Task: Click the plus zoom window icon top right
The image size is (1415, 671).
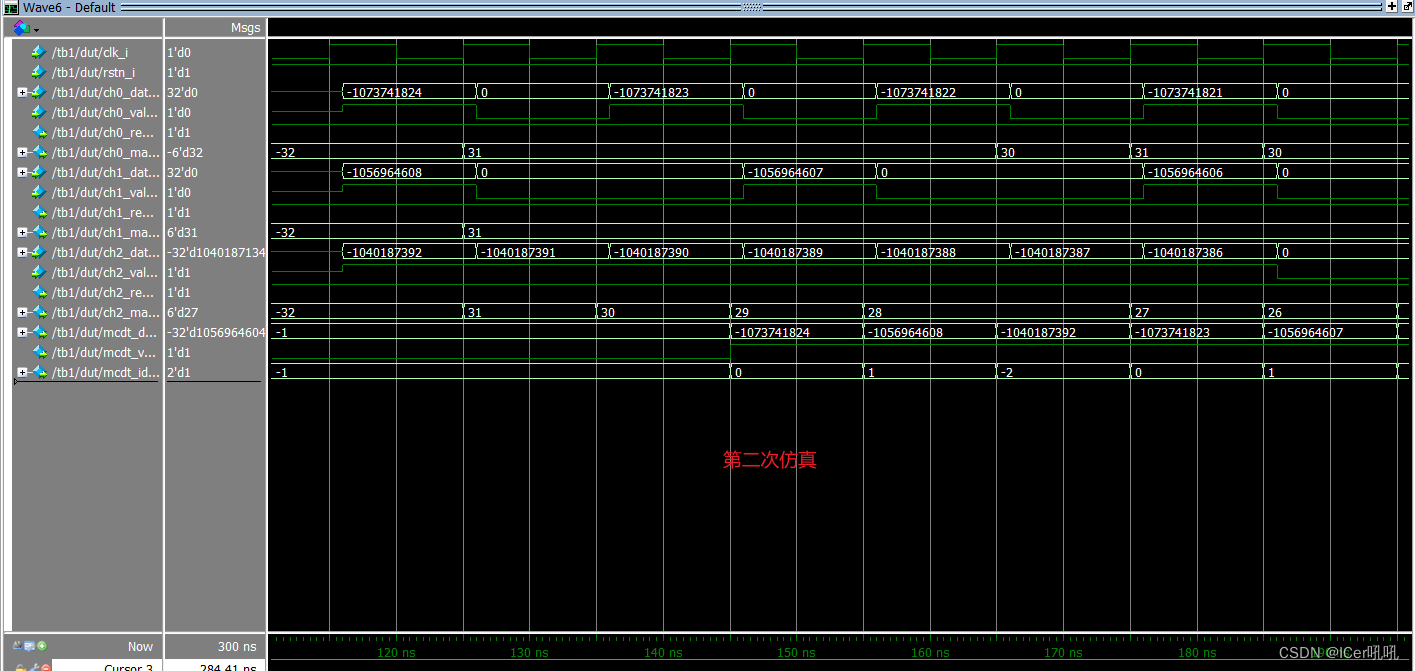Action: 1391,7
